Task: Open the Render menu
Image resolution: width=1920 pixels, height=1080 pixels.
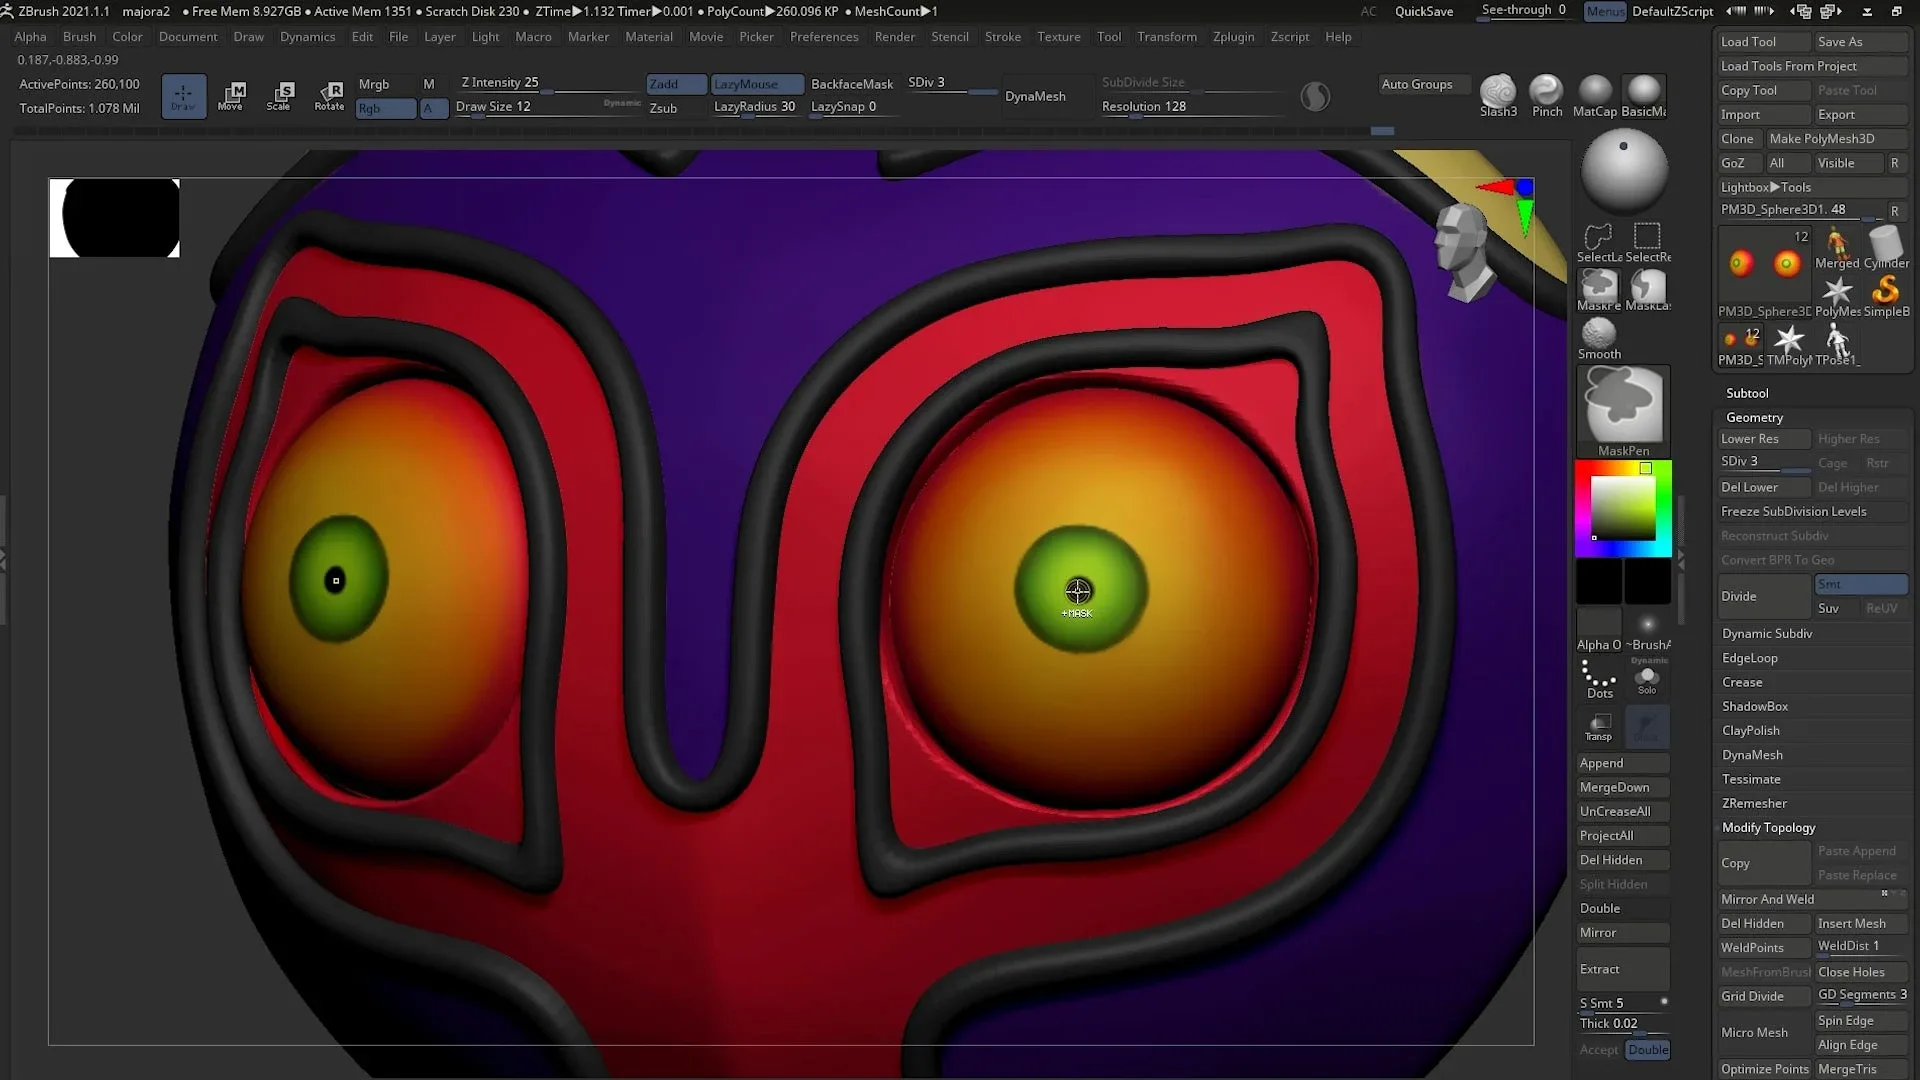Action: (894, 37)
